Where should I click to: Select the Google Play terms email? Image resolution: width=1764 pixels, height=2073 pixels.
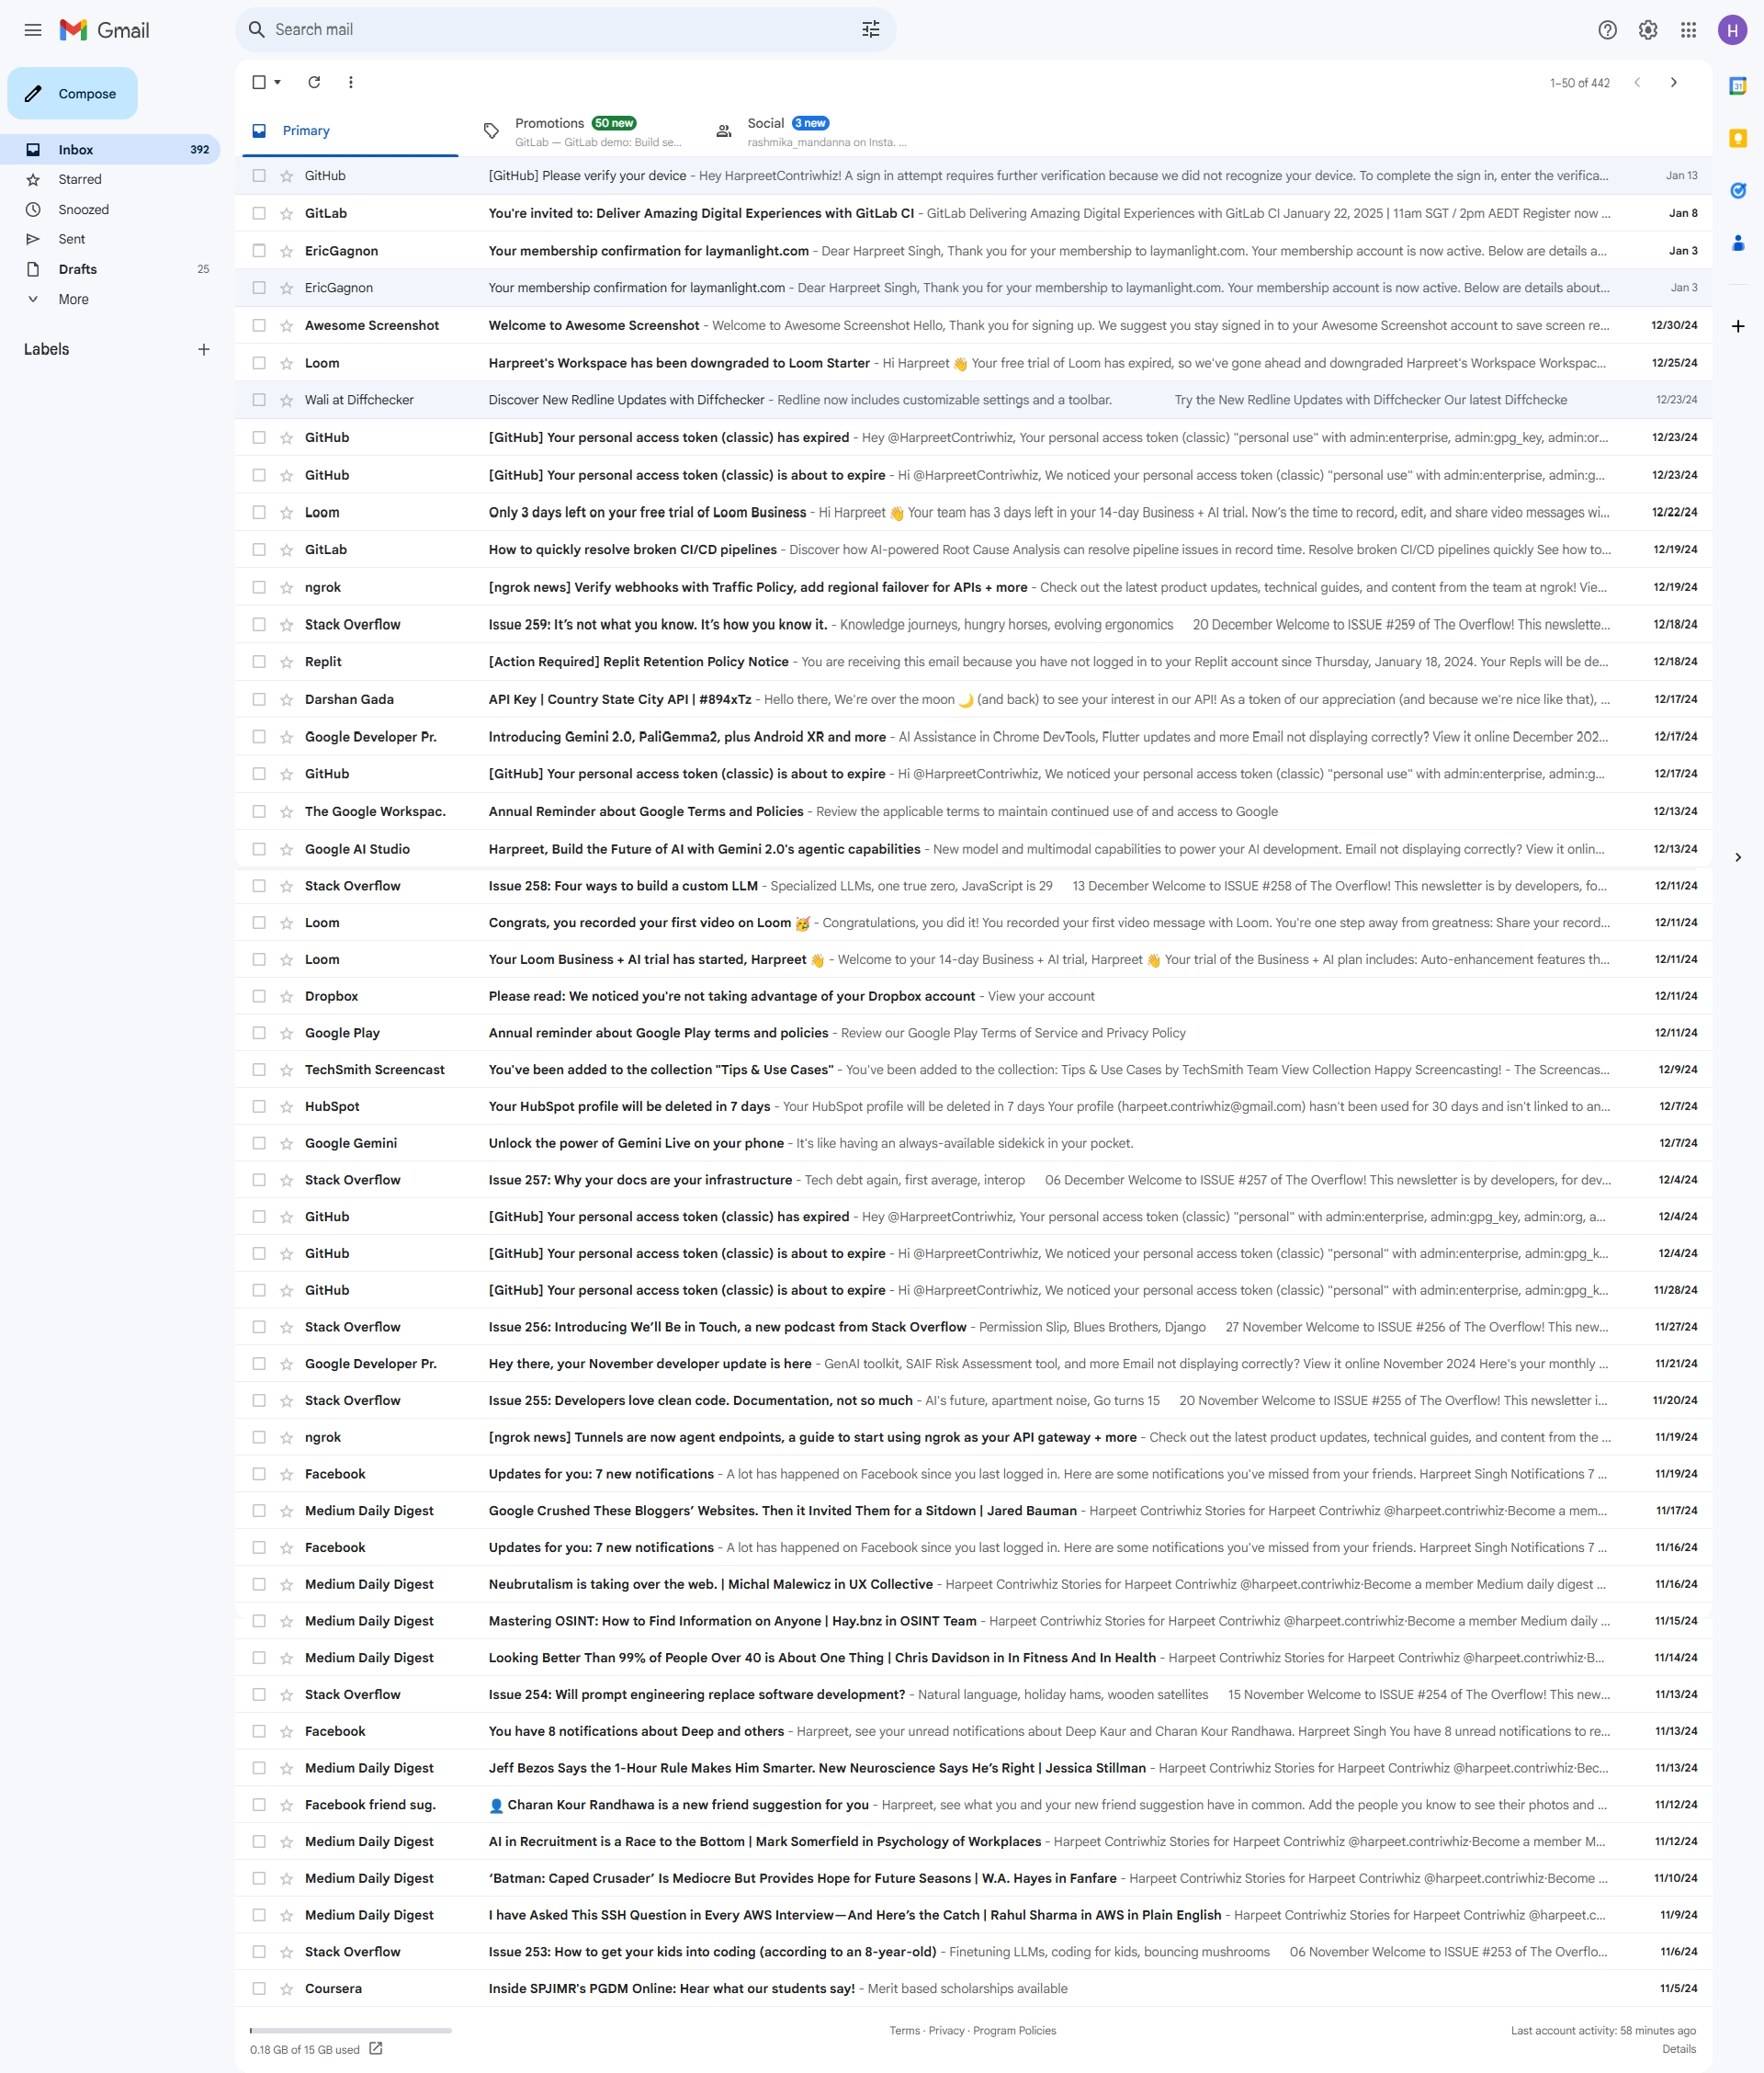click(x=259, y=1033)
